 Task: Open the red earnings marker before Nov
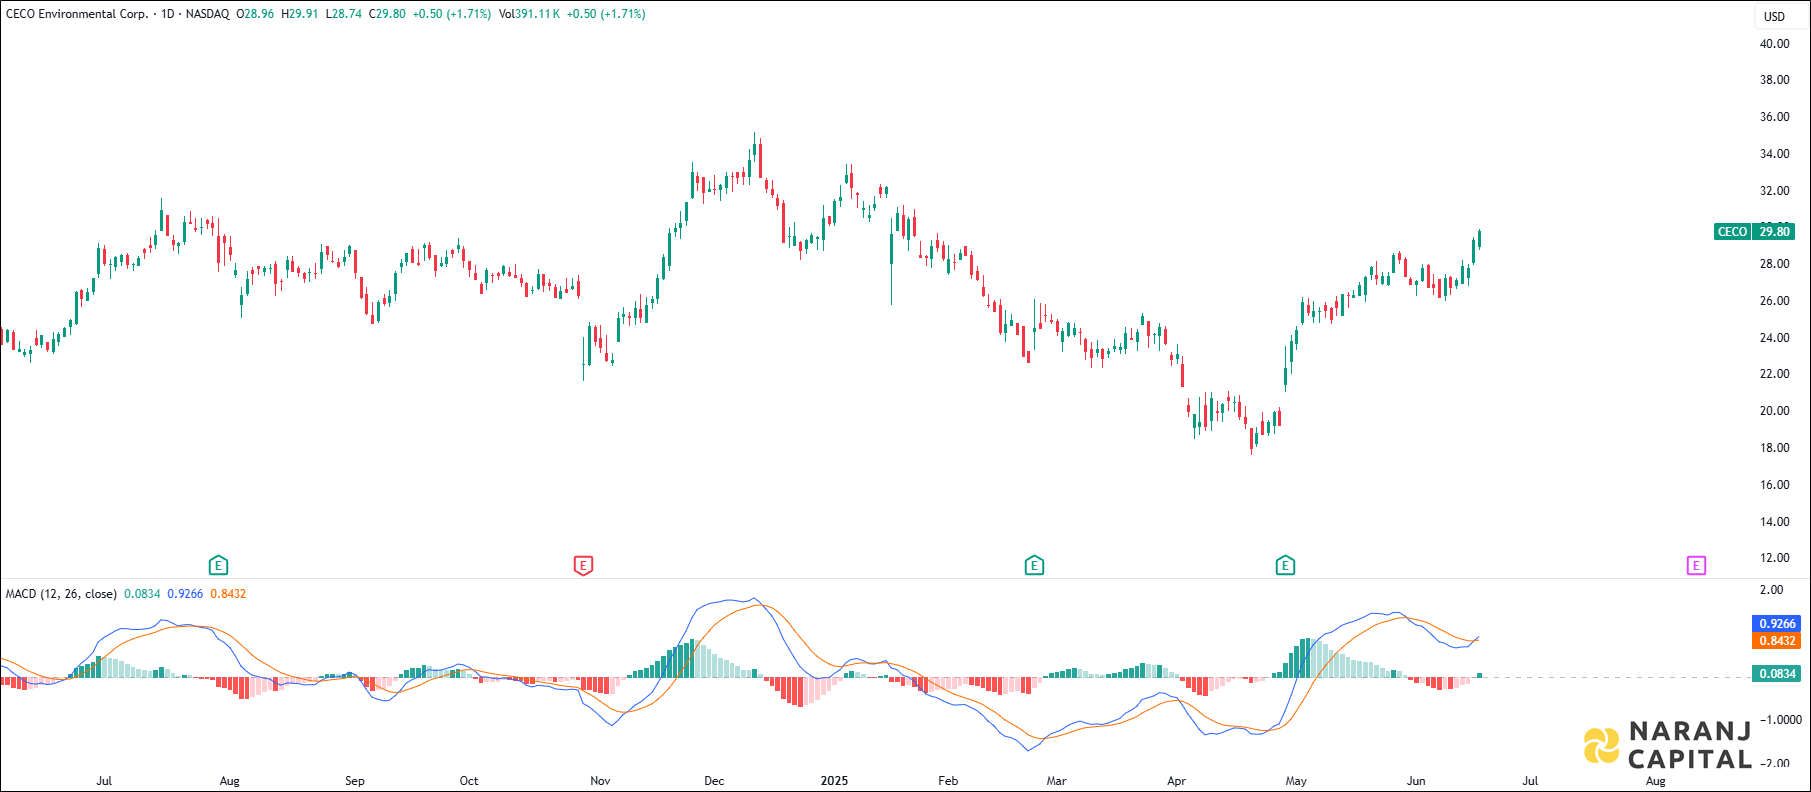click(x=583, y=566)
